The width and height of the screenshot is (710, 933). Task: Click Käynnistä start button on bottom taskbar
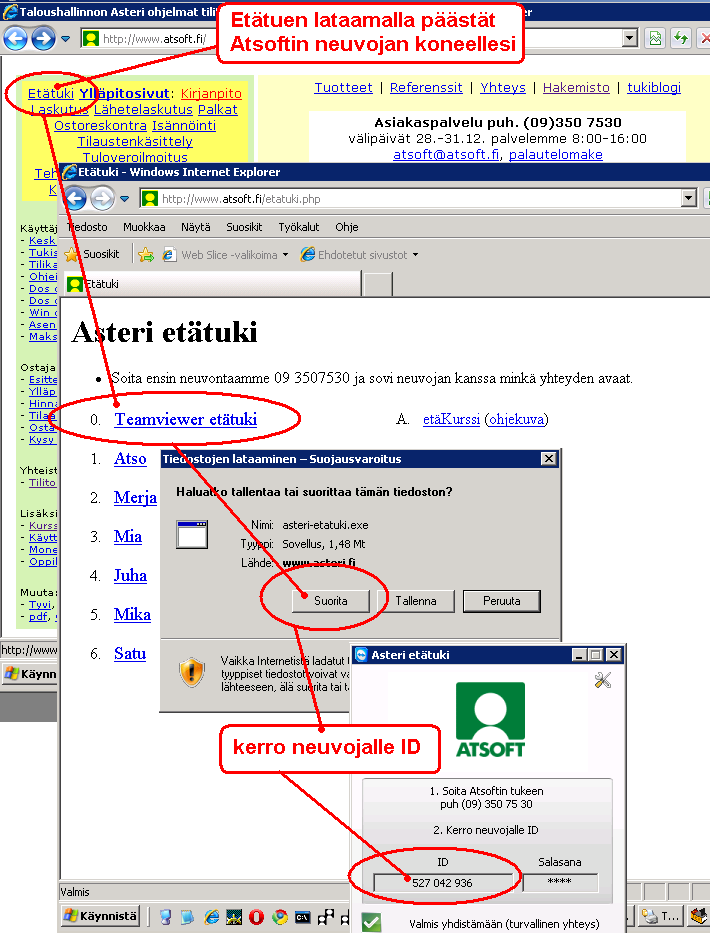point(101,916)
